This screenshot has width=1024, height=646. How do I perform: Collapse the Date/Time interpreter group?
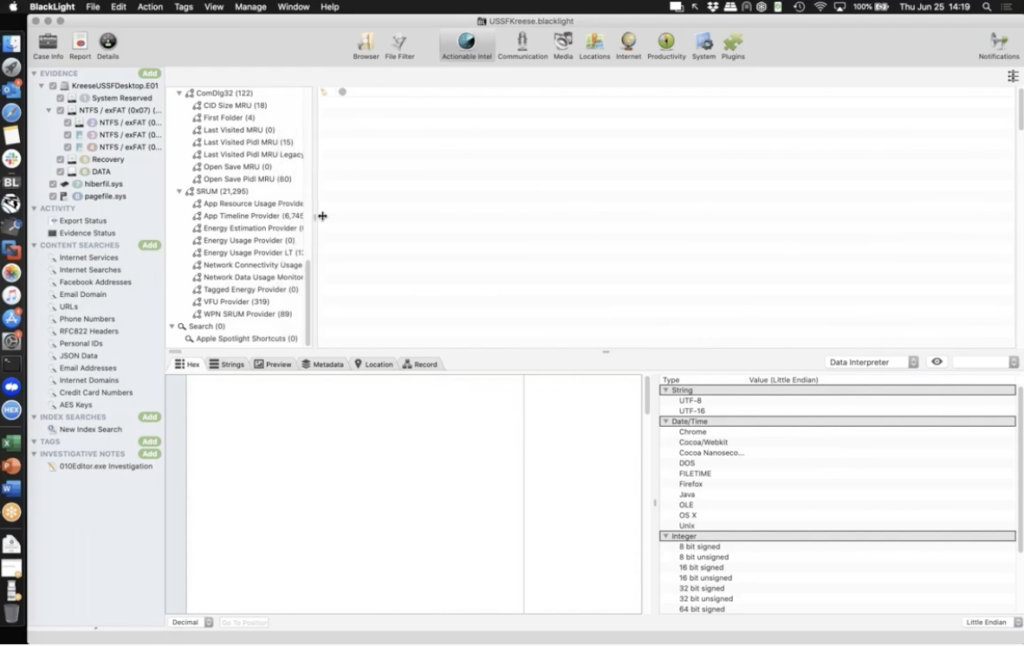tap(665, 421)
